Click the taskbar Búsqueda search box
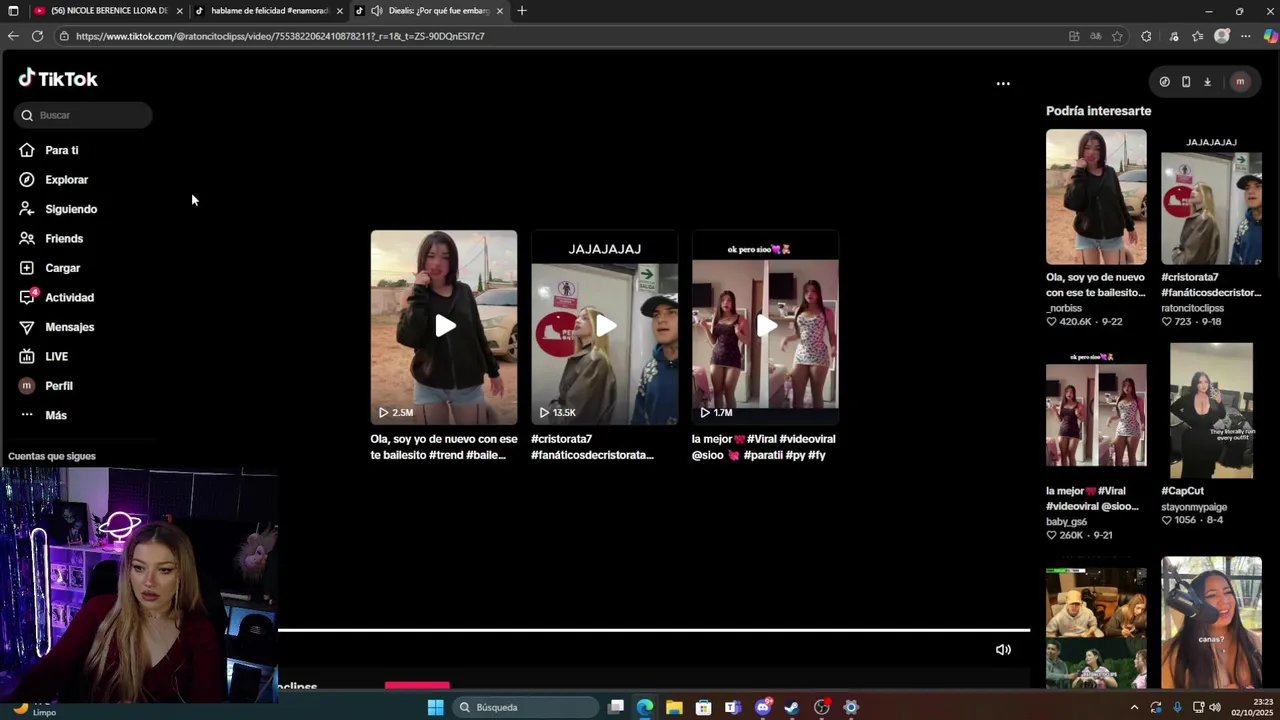Viewport: 1280px width, 720px height. (x=525, y=707)
